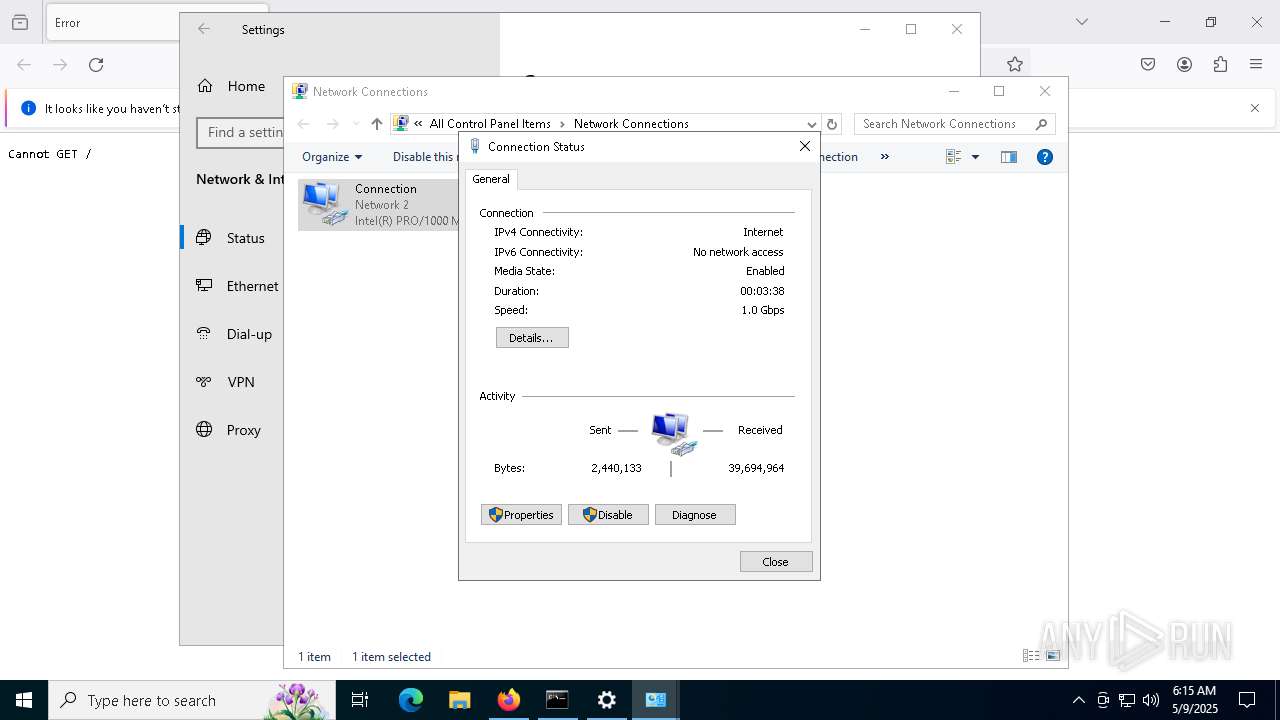Open view options dropdown arrow

coord(975,157)
